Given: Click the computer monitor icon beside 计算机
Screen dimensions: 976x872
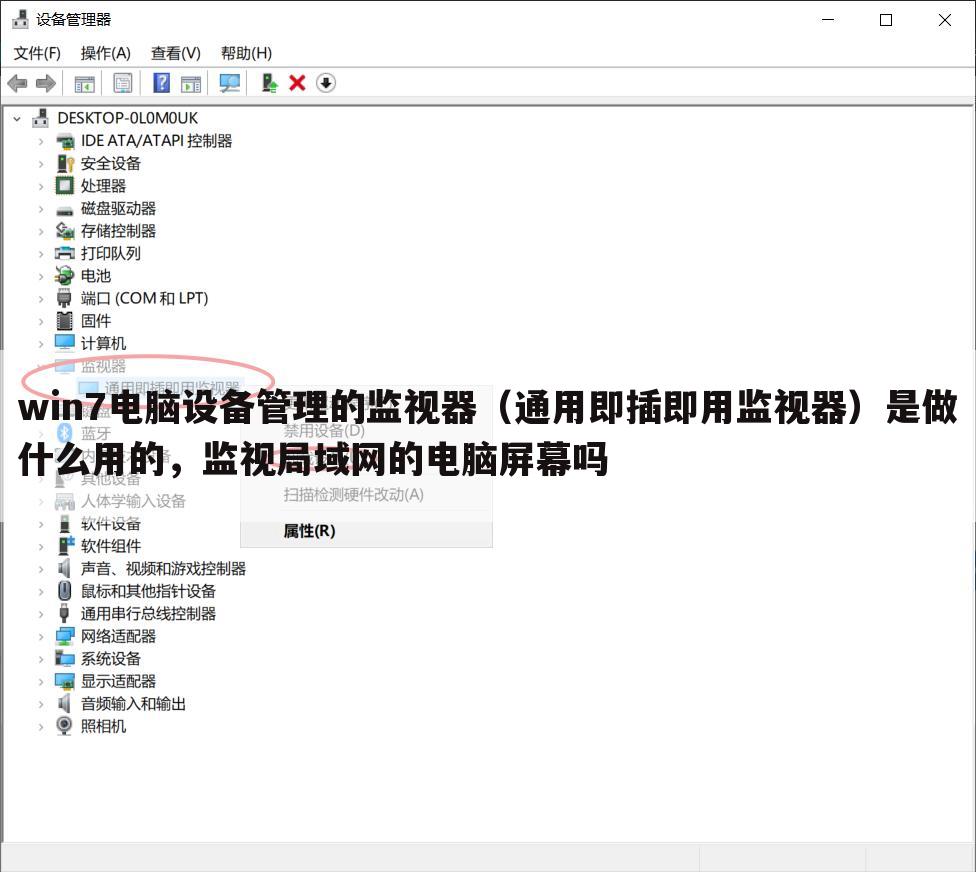Looking at the screenshot, I should click(x=65, y=343).
